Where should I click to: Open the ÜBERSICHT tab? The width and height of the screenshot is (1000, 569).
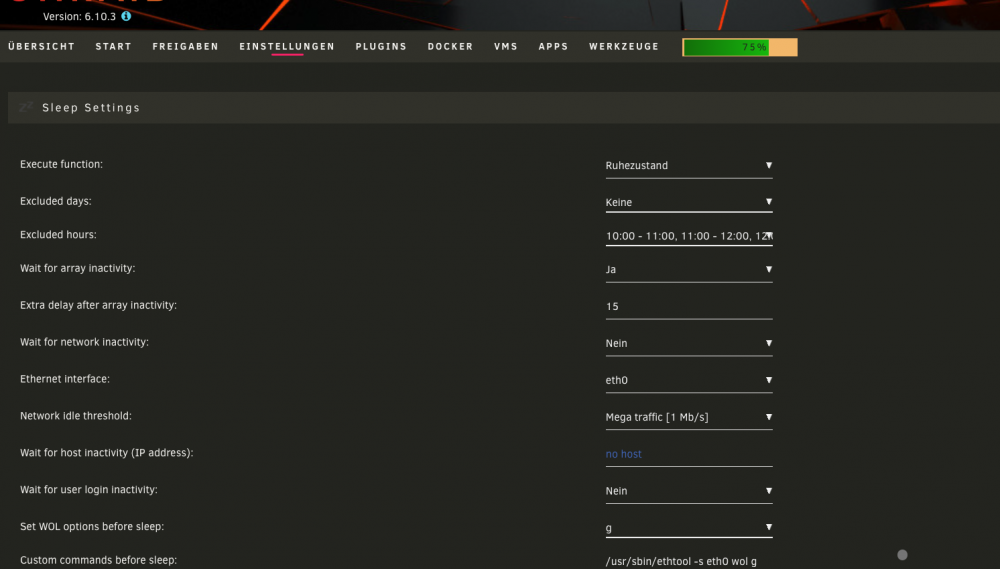[41, 47]
